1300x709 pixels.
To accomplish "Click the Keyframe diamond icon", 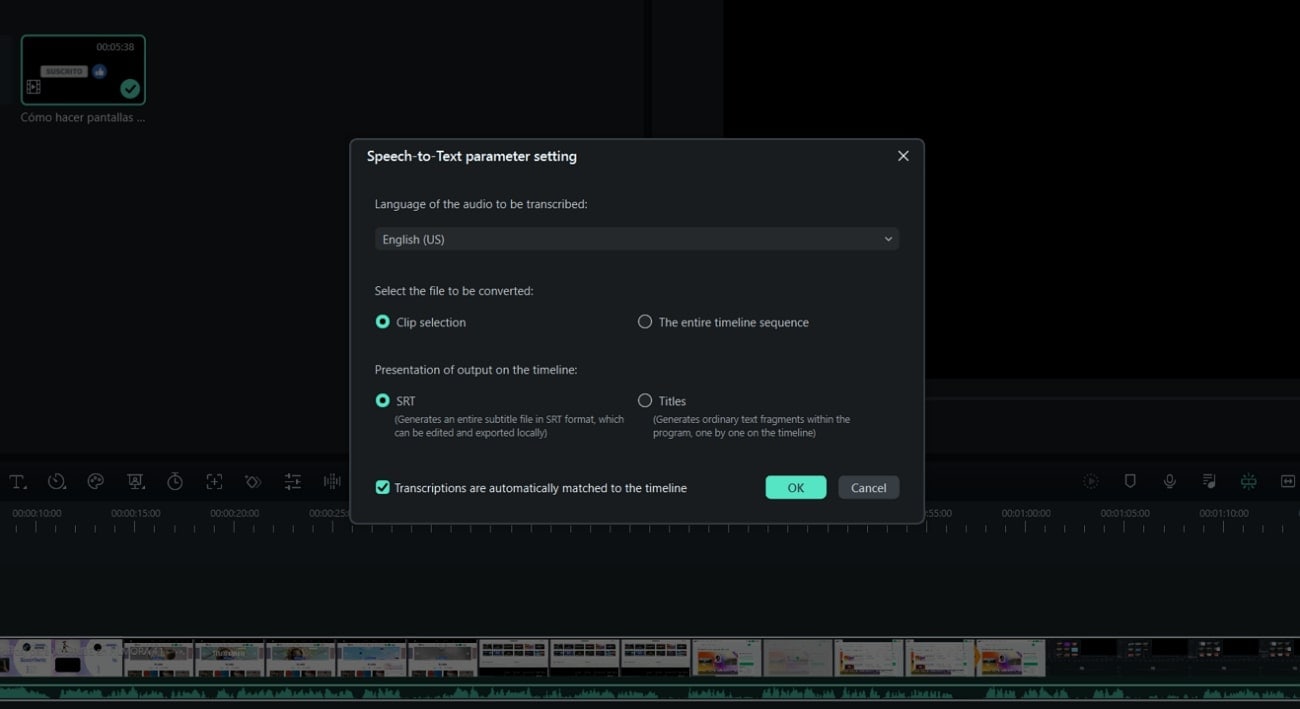I will tap(253, 482).
